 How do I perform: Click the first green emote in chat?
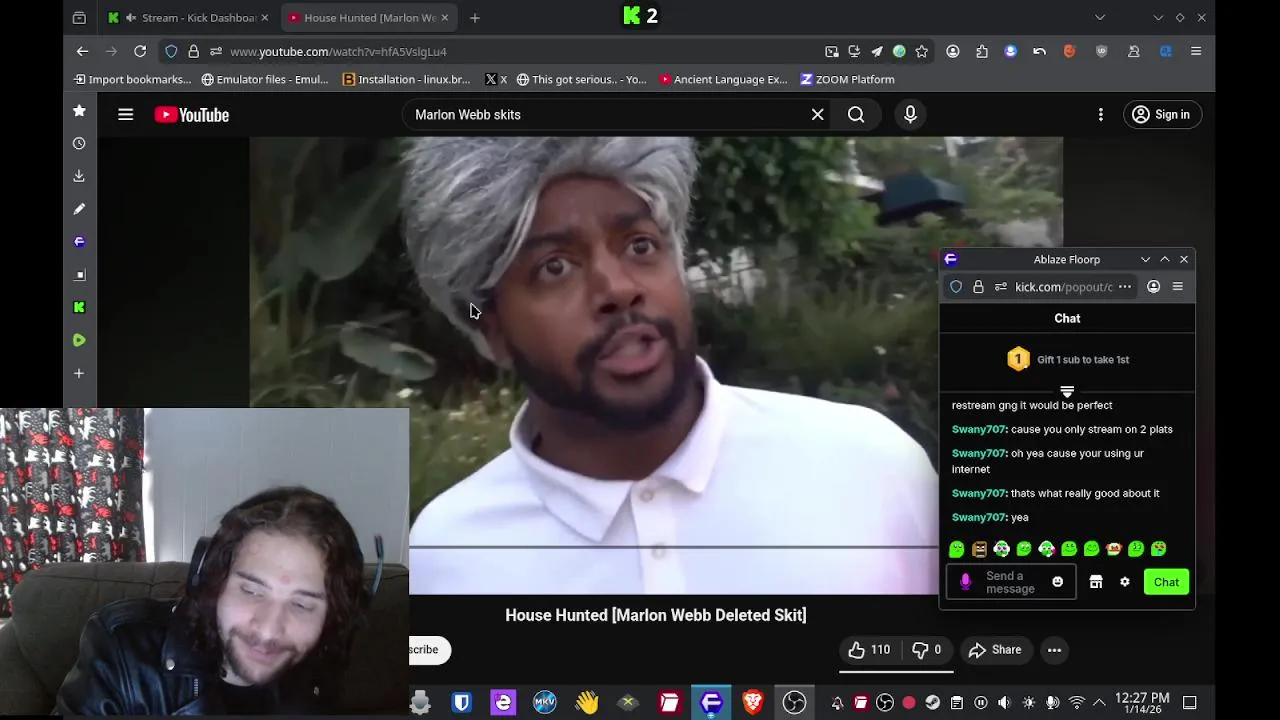point(957,549)
